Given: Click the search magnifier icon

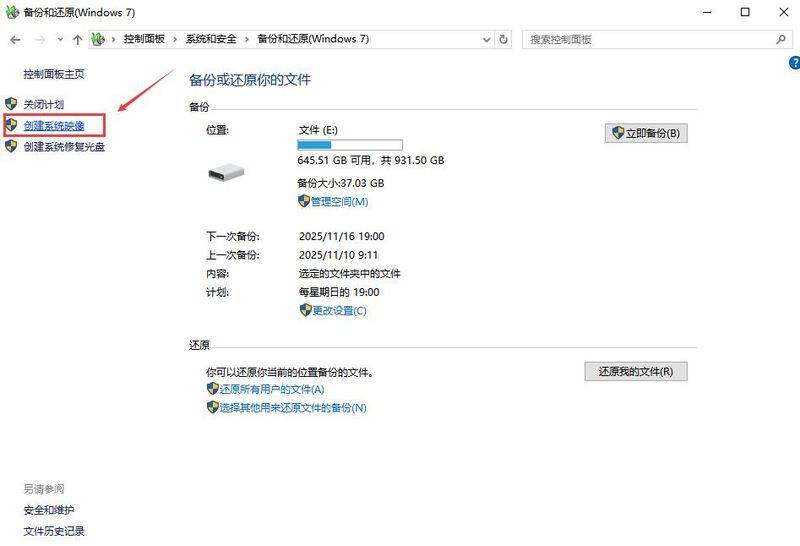Looking at the screenshot, I should [781, 39].
